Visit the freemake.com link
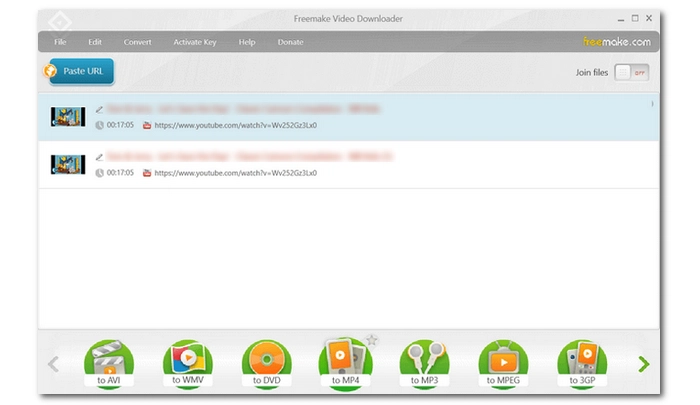 617,42
